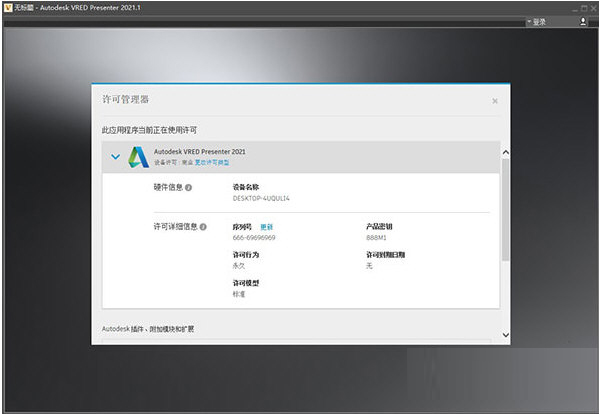Select the product key value 888M1
Image resolution: width=599 pixels, height=414 pixels.
[x=376, y=238]
